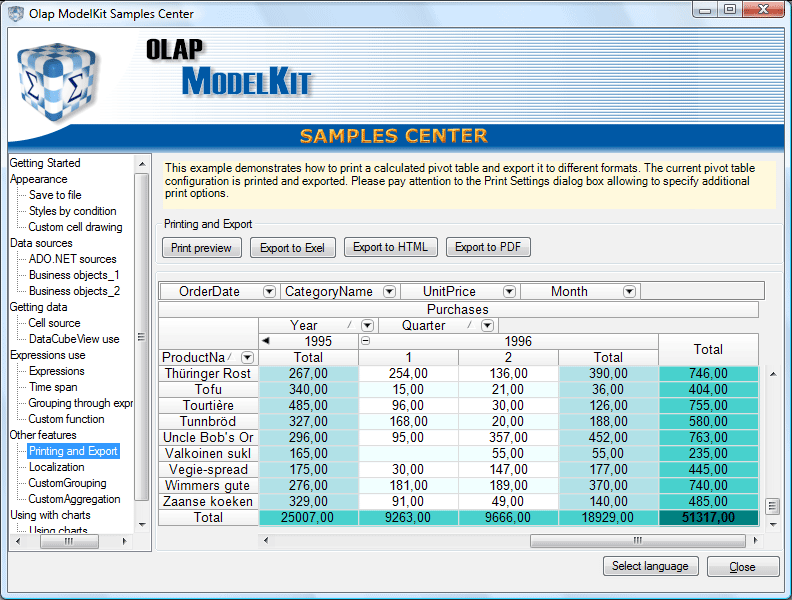The width and height of the screenshot is (792, 600).
Task: Expand the 1995 year arrow
Action: [266, 341]
